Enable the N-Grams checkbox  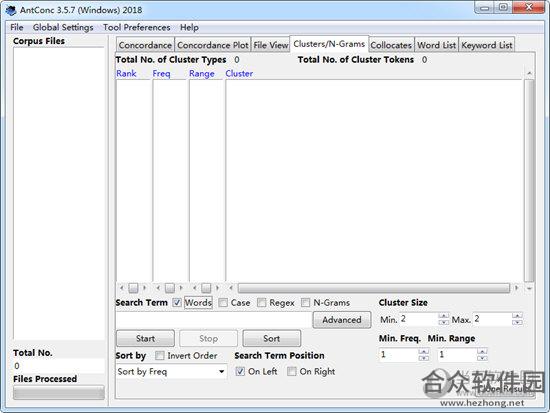306,302
